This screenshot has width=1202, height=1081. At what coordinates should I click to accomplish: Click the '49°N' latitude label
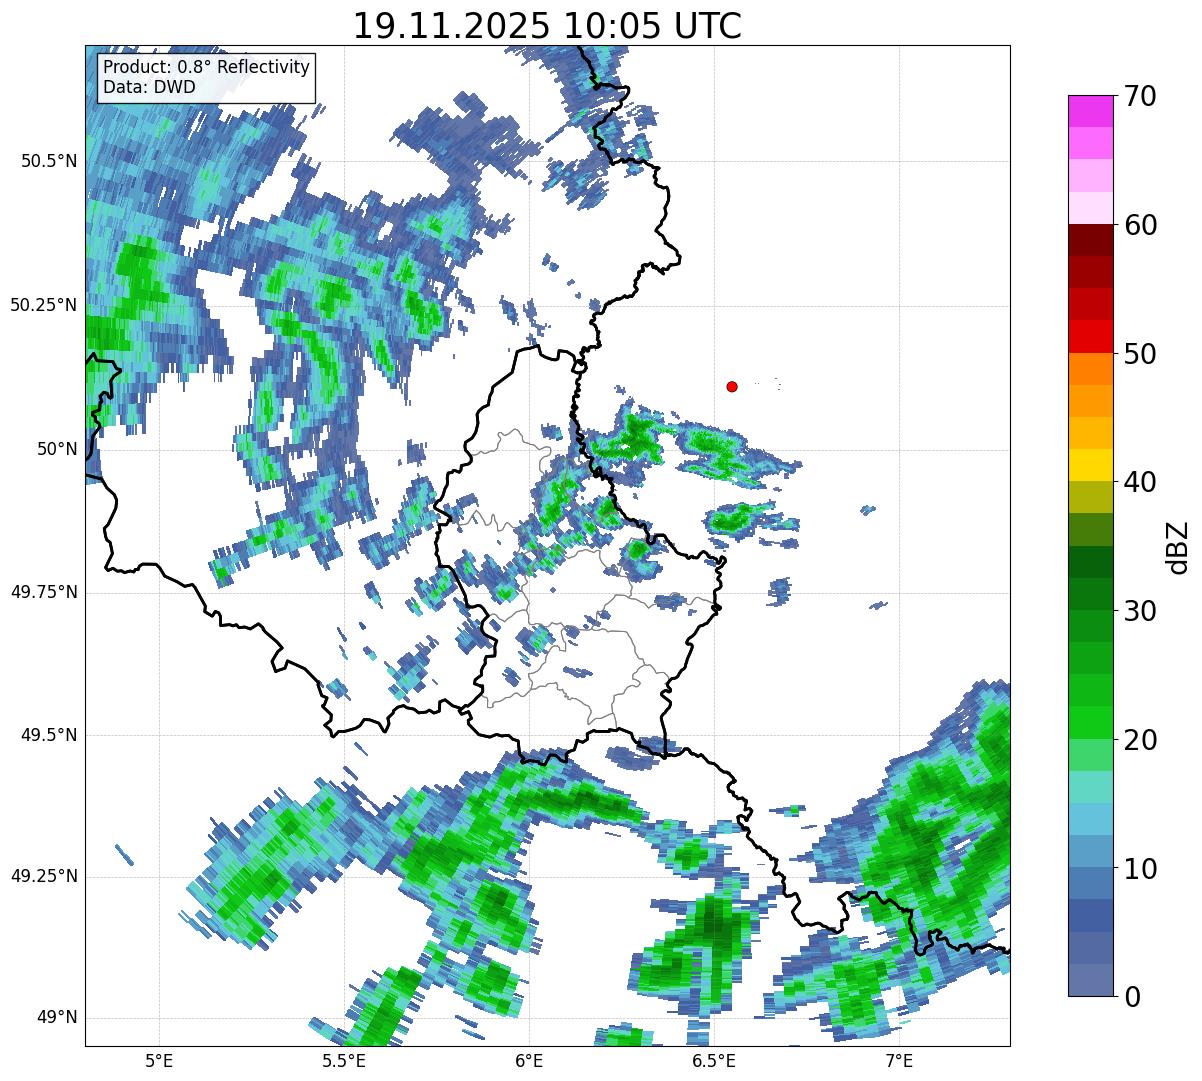point(56,1018)
